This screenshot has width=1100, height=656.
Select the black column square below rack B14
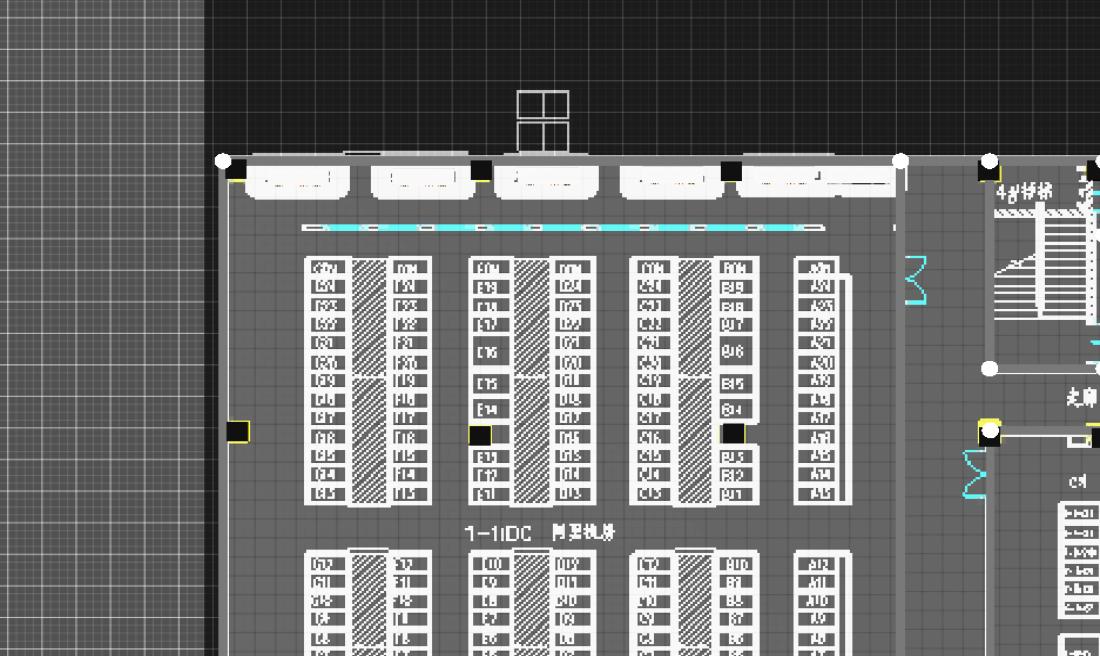(x=733, y=433)
